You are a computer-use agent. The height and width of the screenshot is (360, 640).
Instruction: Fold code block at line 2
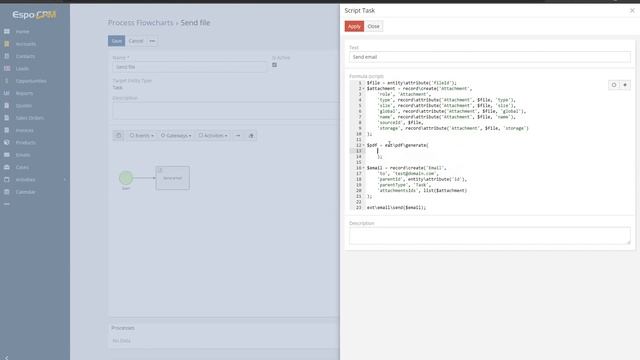[x=363, y=89]
